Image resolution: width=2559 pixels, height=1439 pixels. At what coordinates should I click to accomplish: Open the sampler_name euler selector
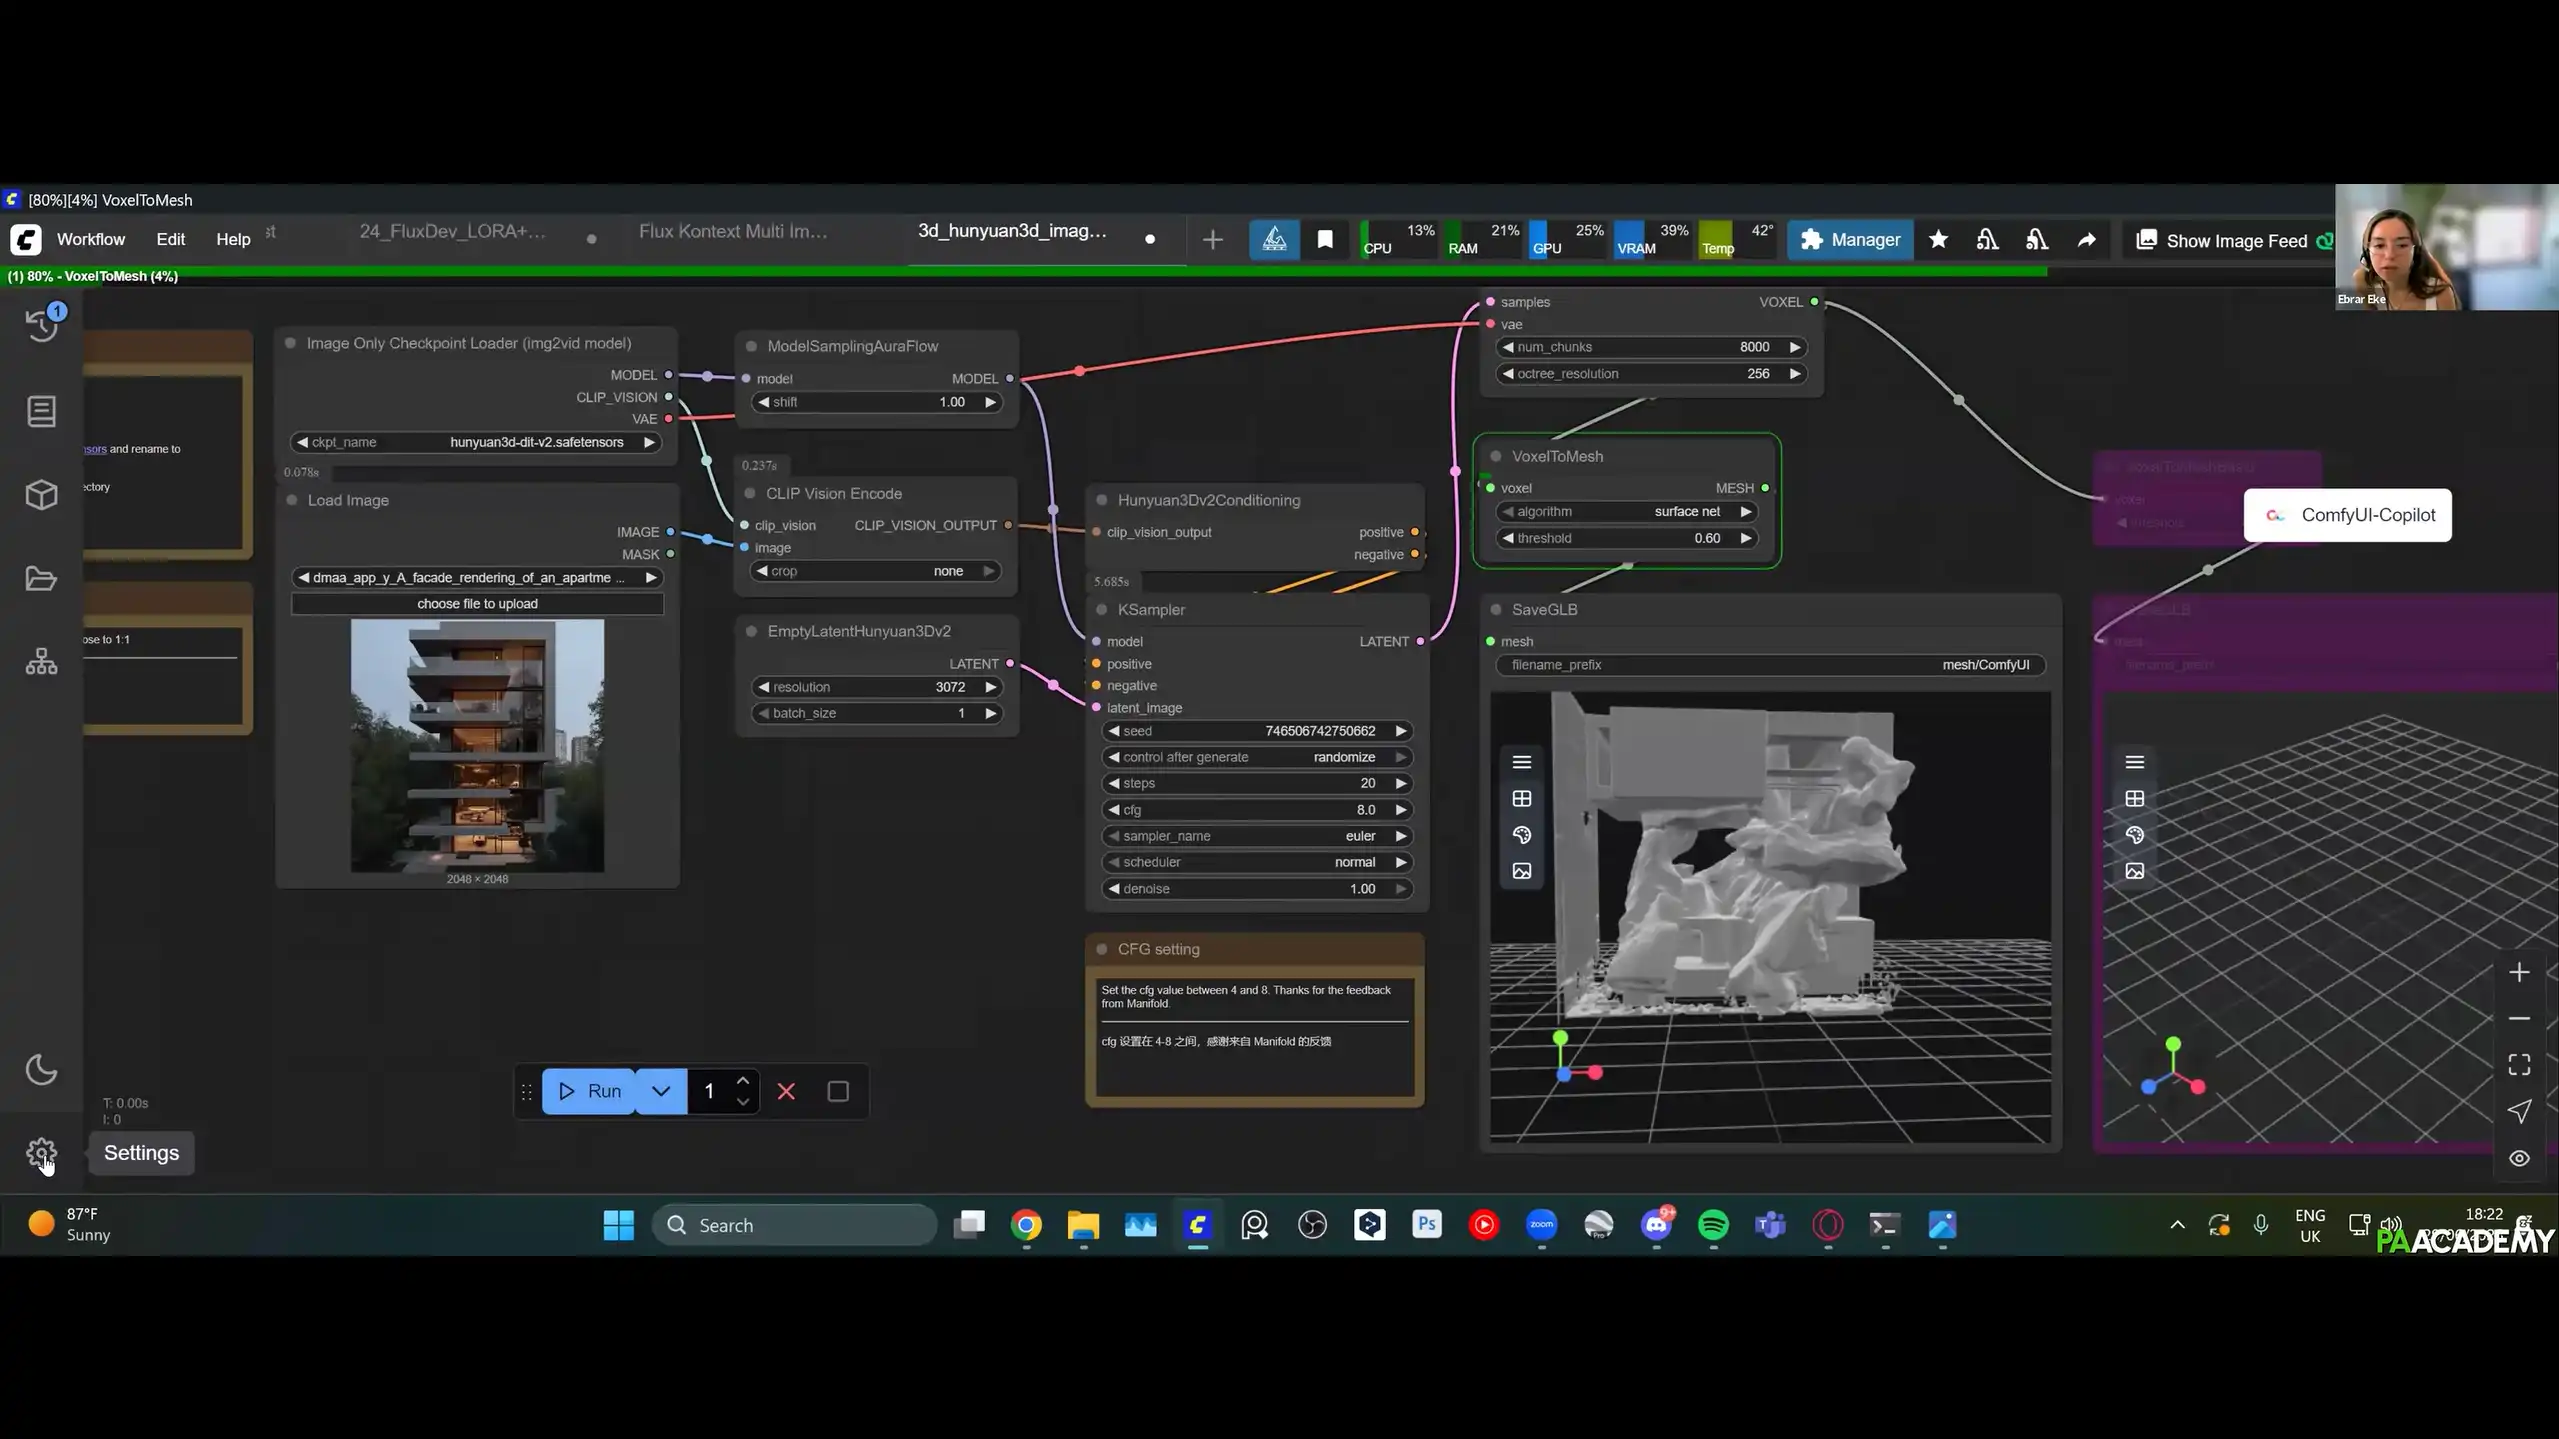point(1256,836)
